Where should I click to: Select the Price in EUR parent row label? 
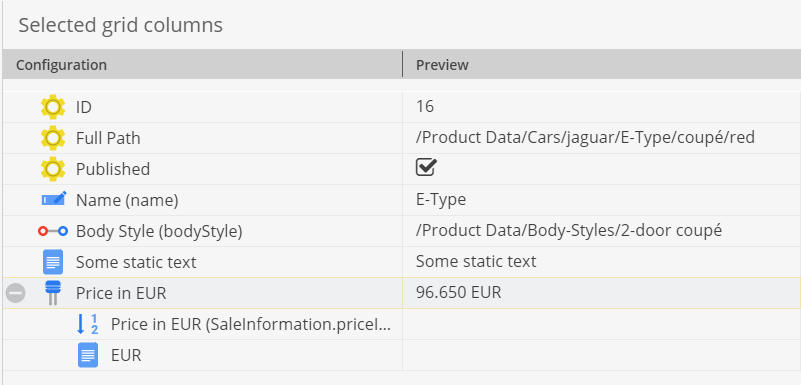click(121, 294)
